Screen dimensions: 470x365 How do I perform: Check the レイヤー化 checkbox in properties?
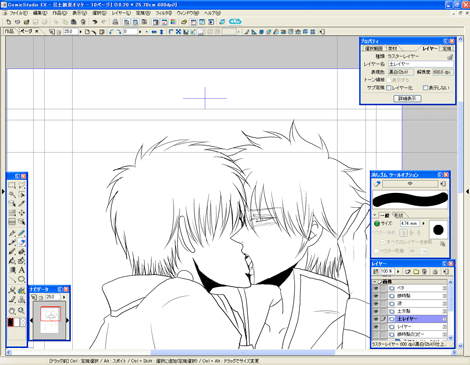(x=389, y=88)
